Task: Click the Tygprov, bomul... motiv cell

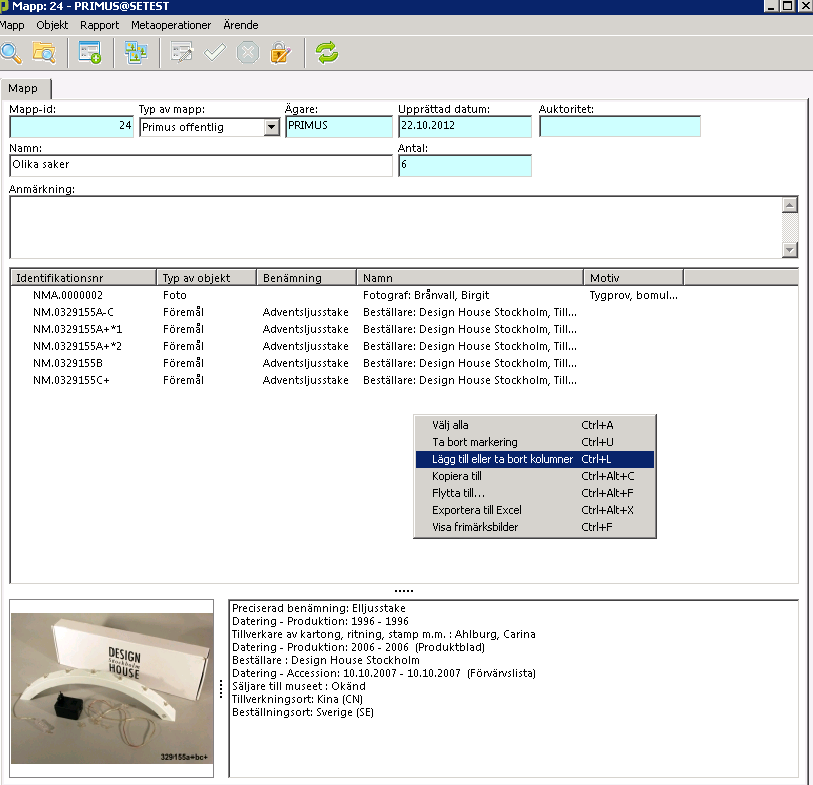Action: point(633,295)
